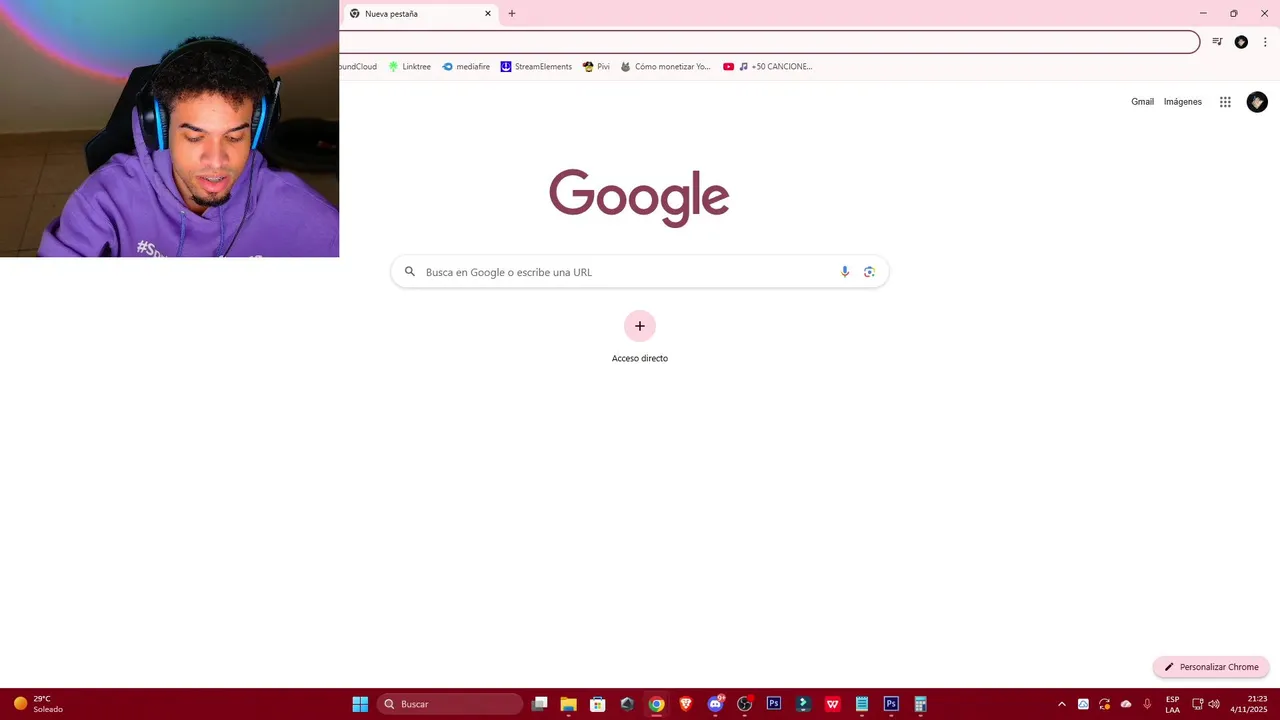The width and height of the screenshot is (1280, 720).
Task: Open Notepad from taskbar
Action: click(x=861, y=704)
